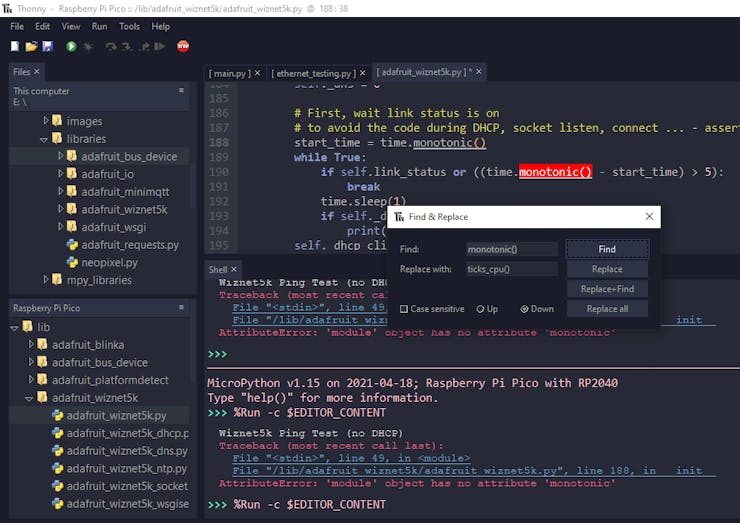The image size is (740, 523).
Task: Select the Up search direction radio button
Action: click(480, 309)
